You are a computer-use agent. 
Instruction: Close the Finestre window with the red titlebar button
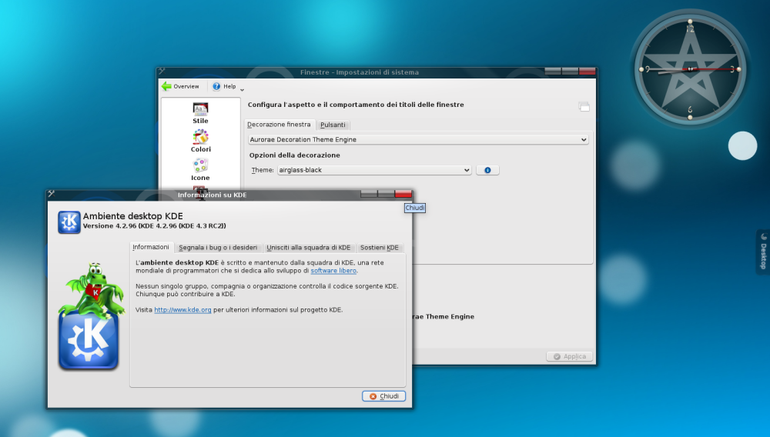coord(587,71)
